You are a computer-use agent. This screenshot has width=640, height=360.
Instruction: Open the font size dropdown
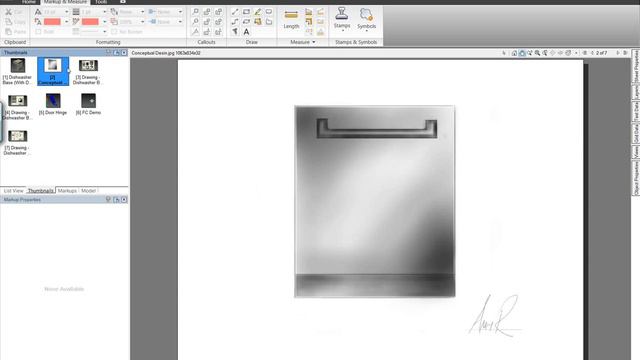66,12
